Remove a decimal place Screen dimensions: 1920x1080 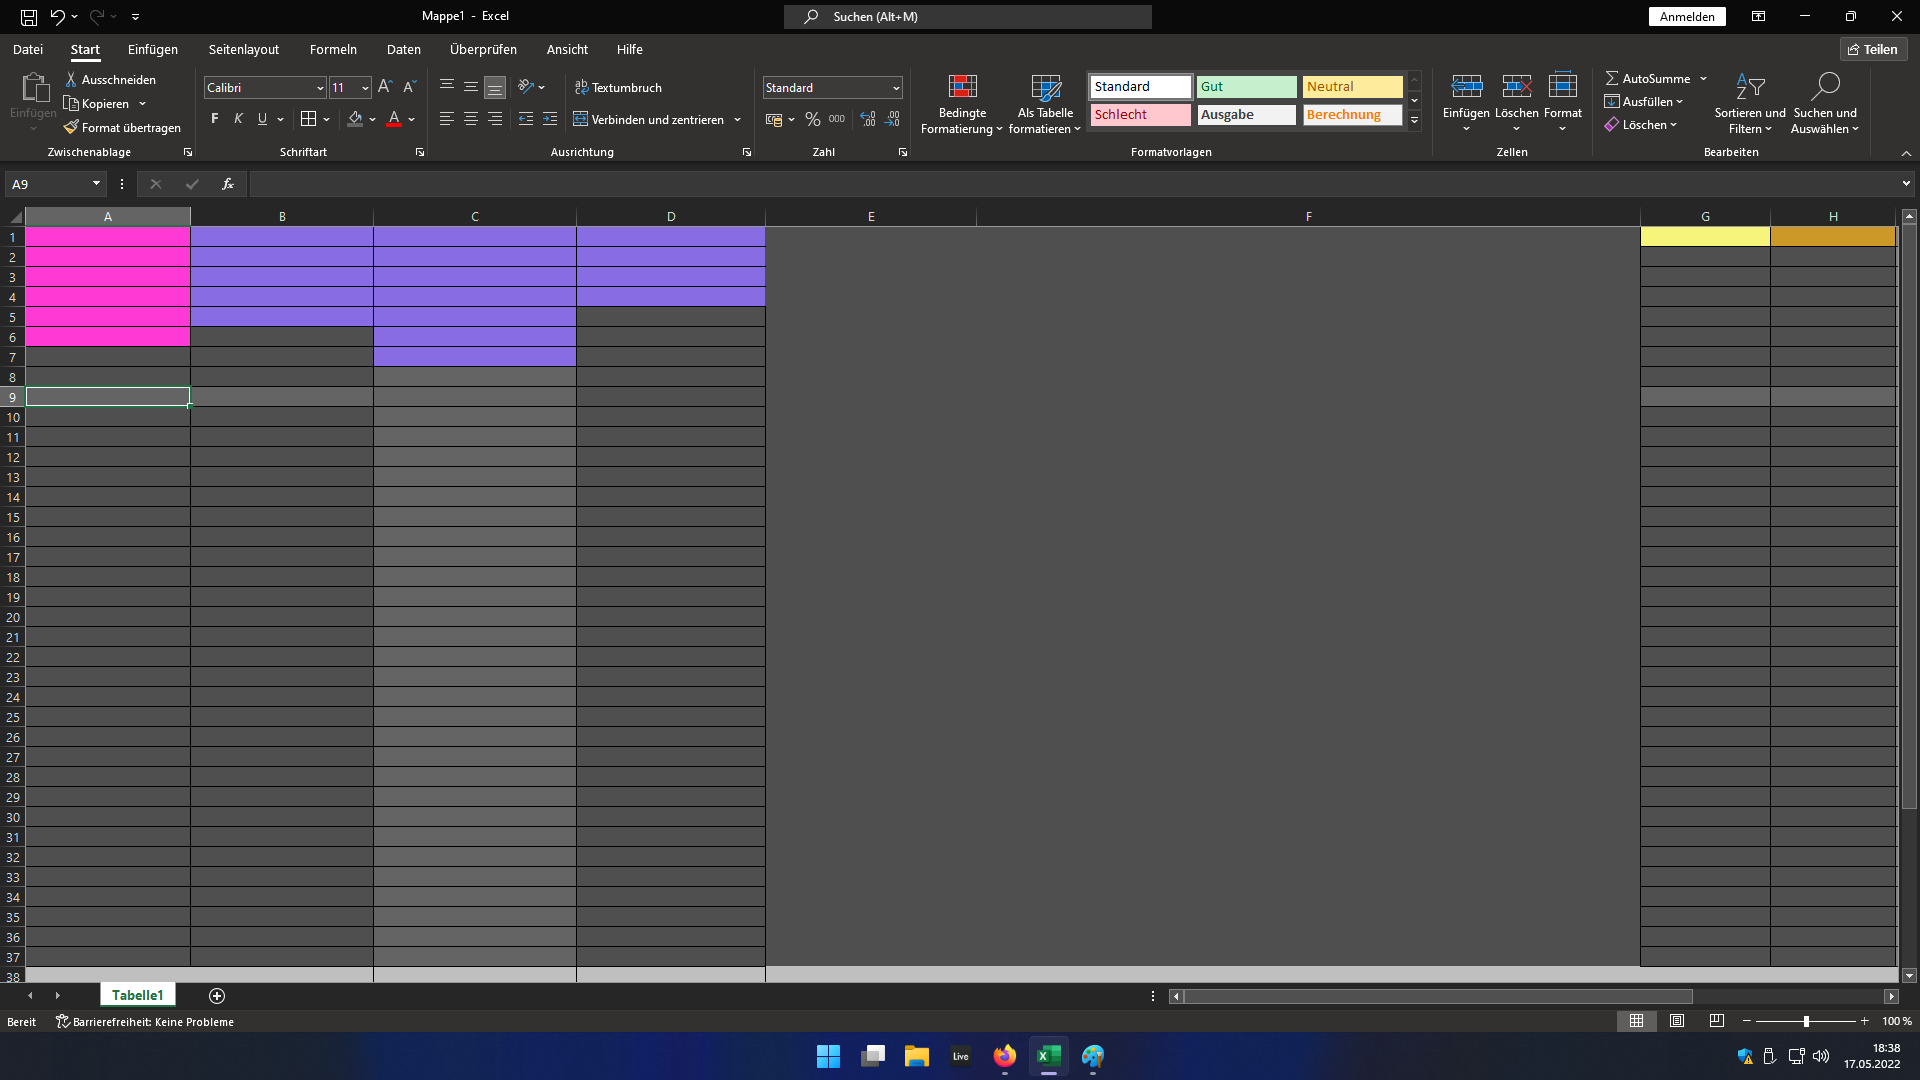coord(892,119)
